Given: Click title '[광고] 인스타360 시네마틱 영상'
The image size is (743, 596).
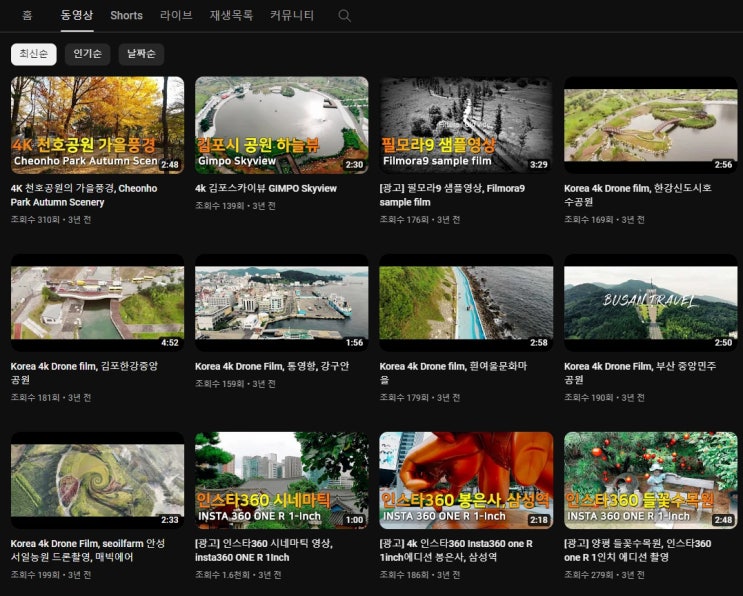Looking at the screenshot, I should [264, 550].
